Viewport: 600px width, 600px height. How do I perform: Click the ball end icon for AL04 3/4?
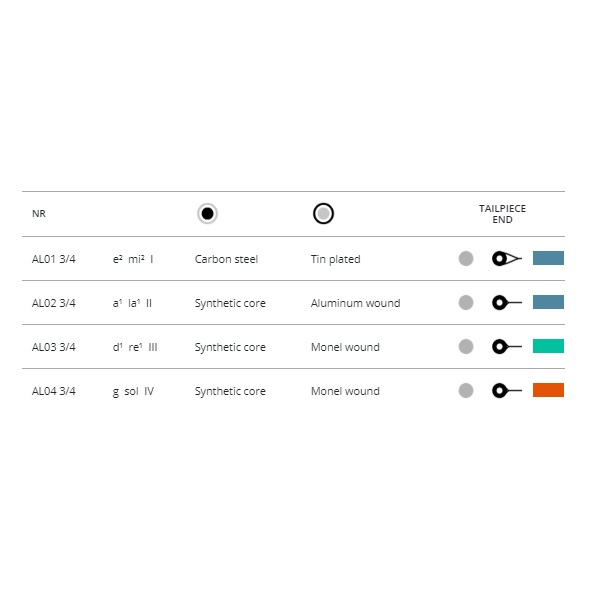(506, 390)
